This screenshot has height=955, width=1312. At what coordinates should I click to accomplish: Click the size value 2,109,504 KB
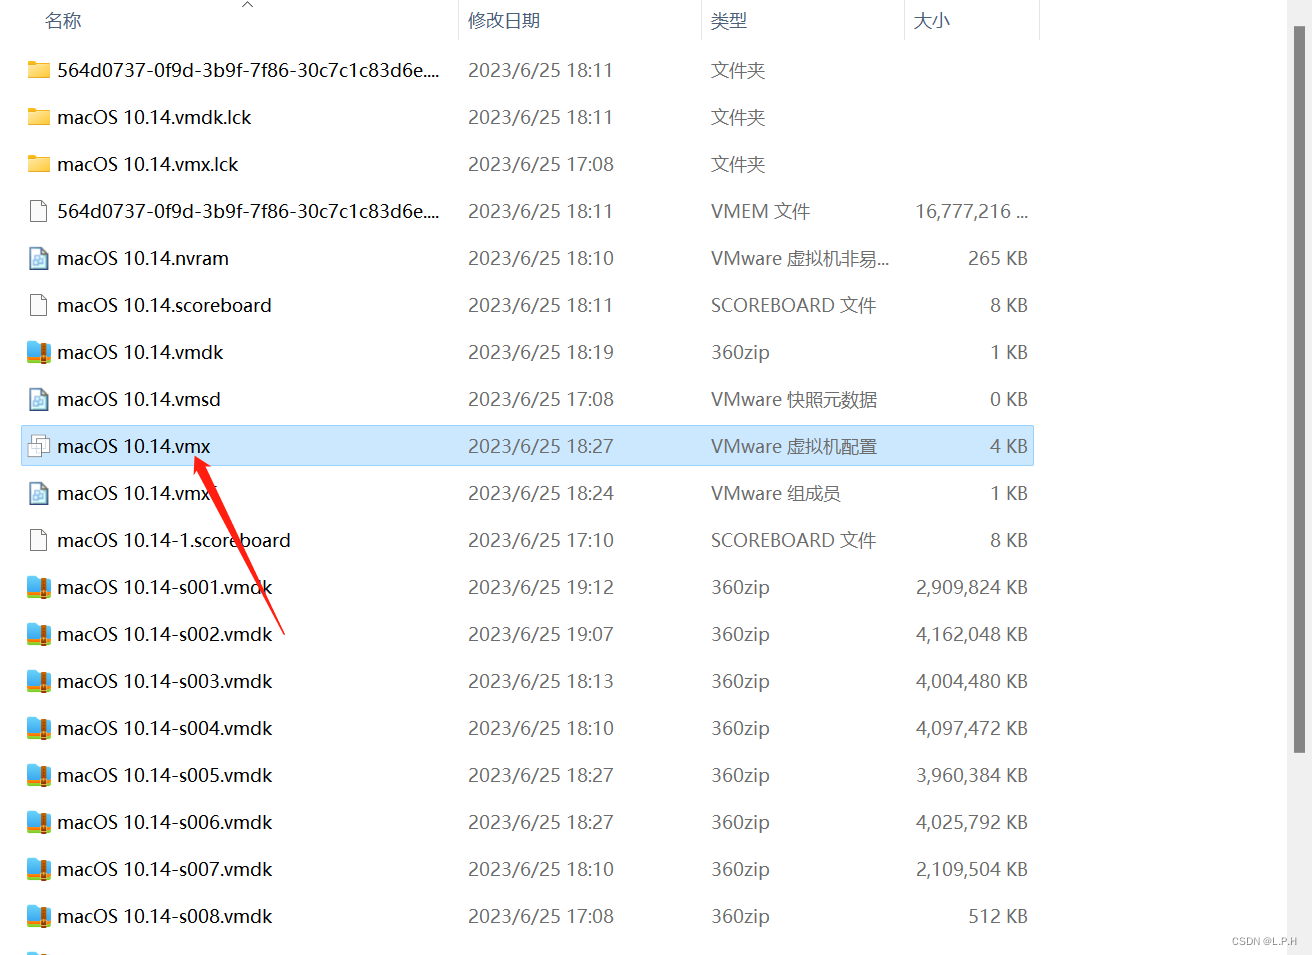tap(972, 869)
